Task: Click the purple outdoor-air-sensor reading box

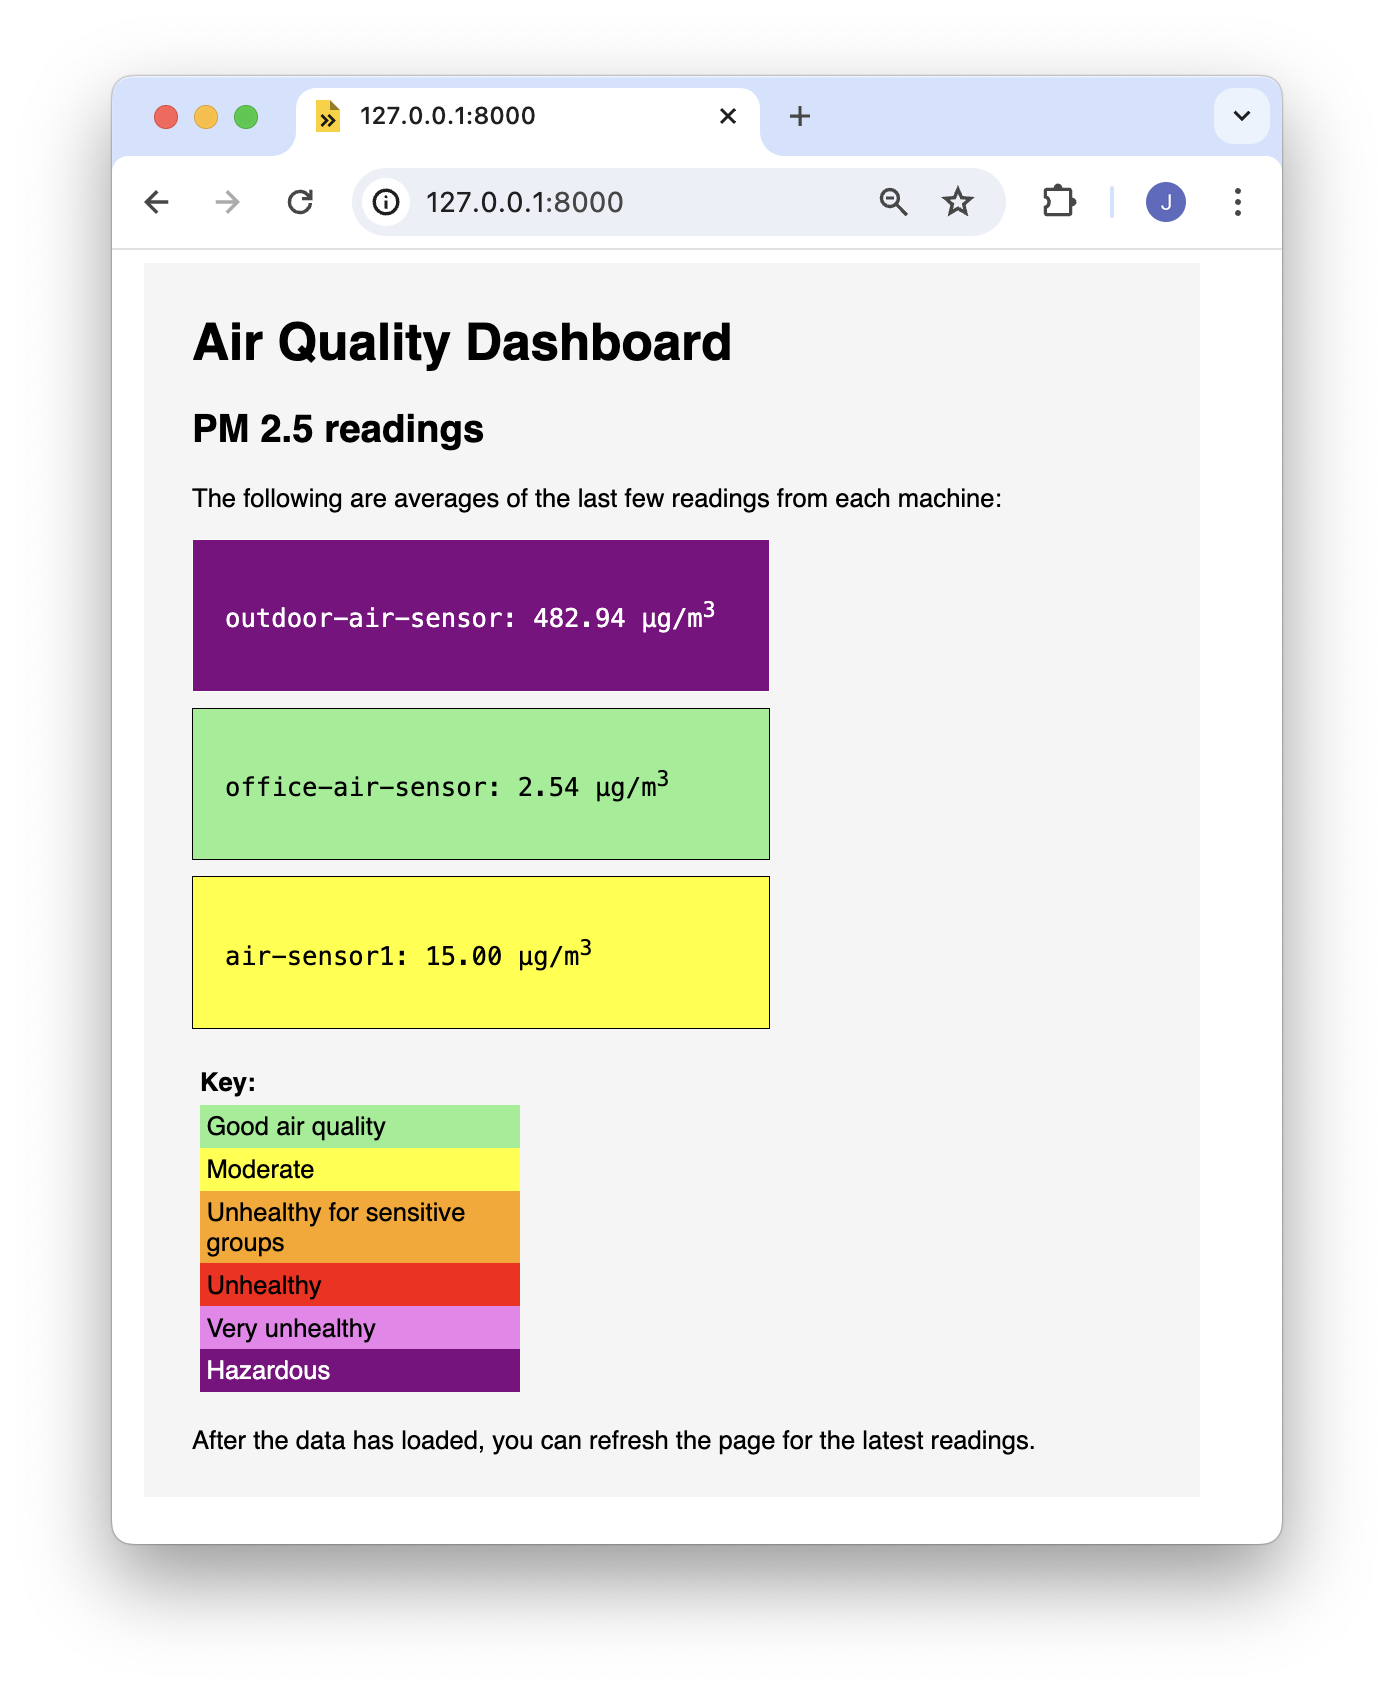Action: coord(481,616)
